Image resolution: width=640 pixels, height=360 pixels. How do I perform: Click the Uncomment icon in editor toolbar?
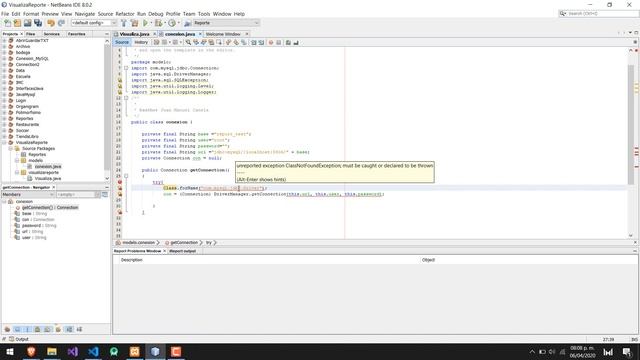pos(296,42)
